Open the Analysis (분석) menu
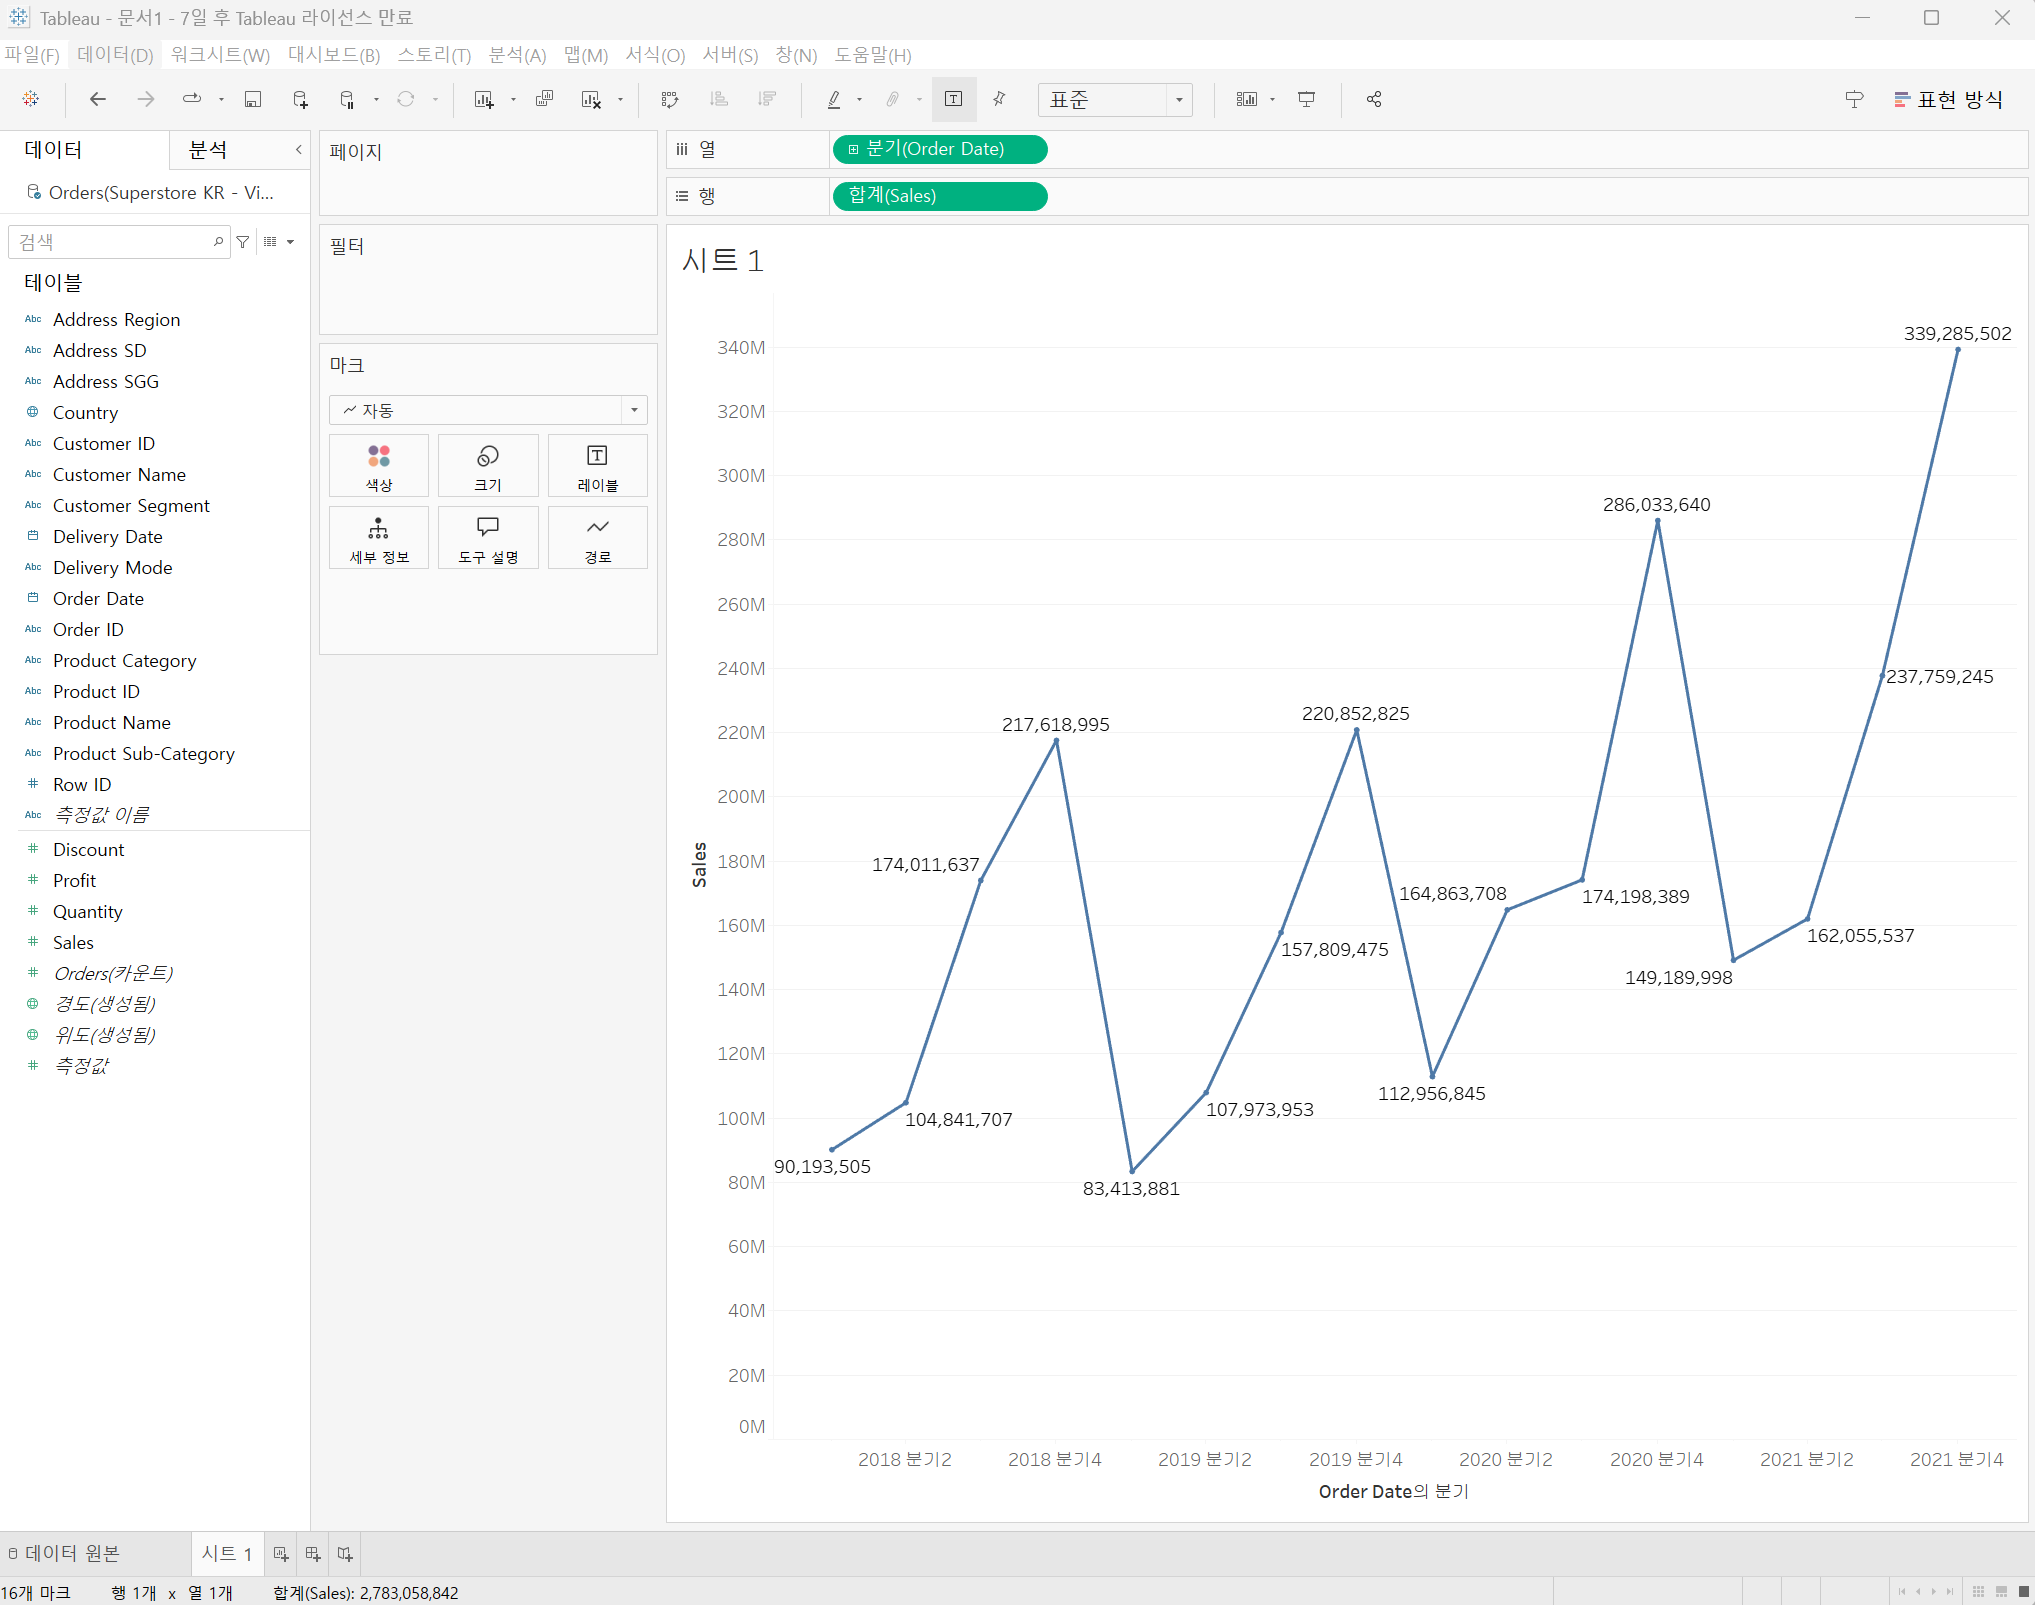Image resolution: width=2035 pixels, height=1605 pixels. [x=517, y=55]
